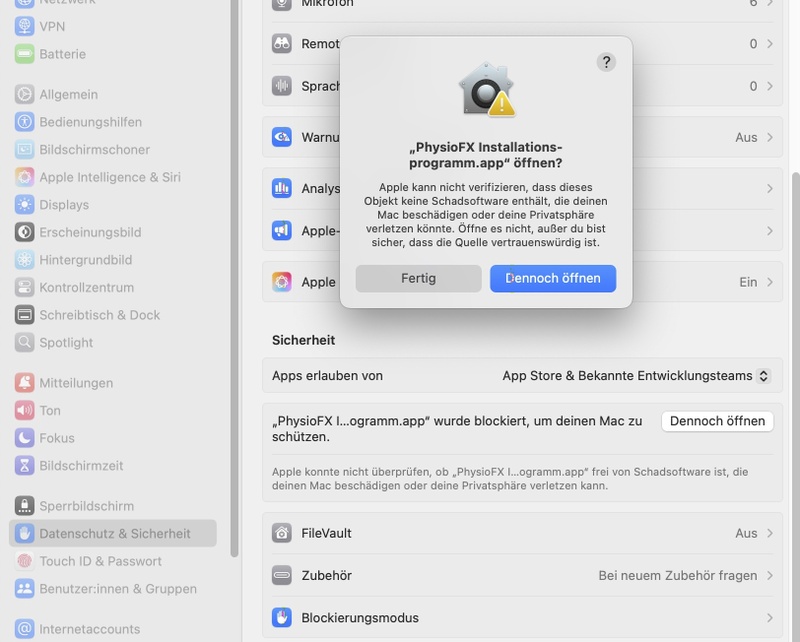Open the Apple Intelligence & Siri icon

point(24,177)
